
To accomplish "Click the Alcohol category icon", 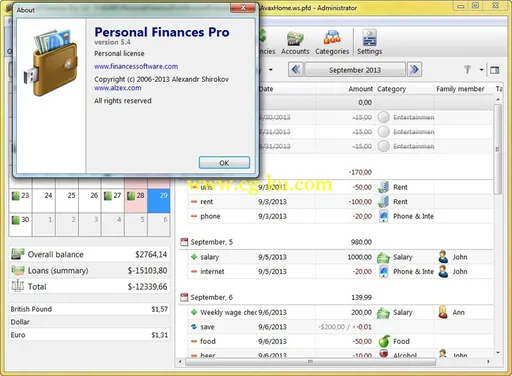I will click(x=384, y=353).
